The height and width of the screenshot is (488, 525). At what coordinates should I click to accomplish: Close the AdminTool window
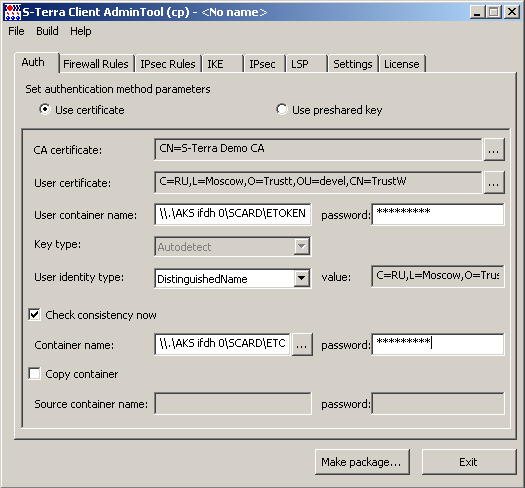[x=512, y=12]
